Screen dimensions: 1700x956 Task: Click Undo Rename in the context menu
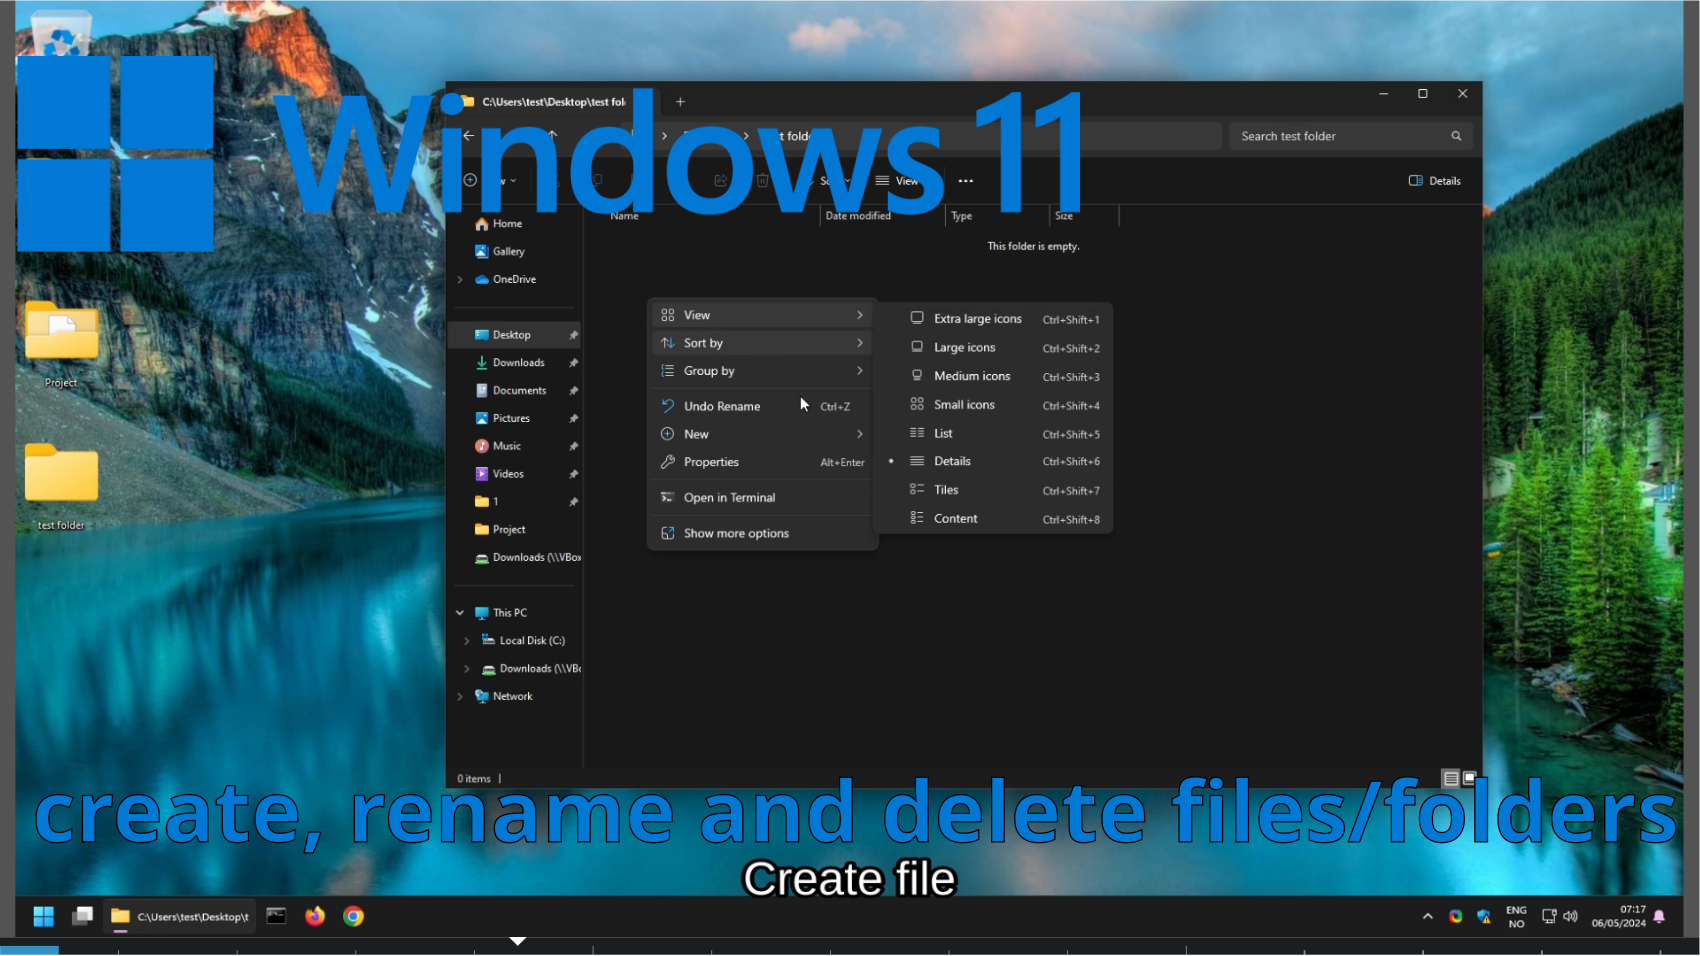(722, 407)
